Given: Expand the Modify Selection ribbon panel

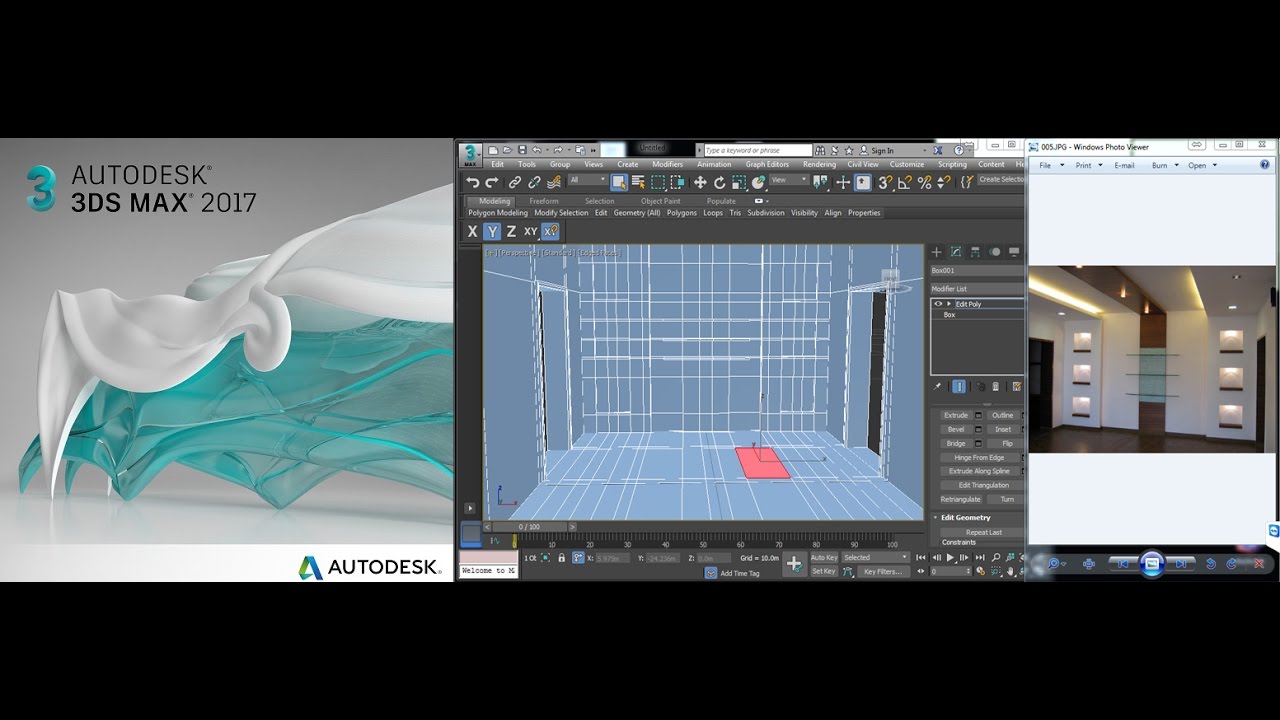Looking at the screenshot, I should click(x=561, y=213).
